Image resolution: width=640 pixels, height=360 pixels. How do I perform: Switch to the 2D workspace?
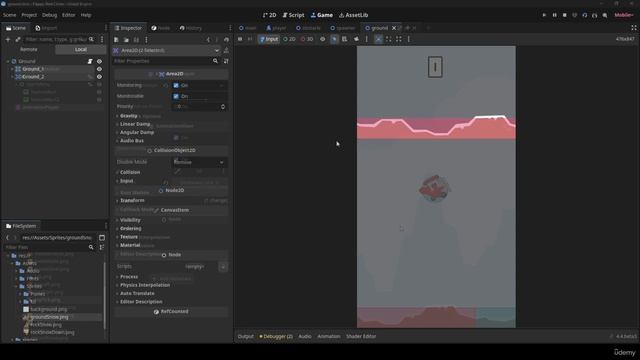click(269, 15)
